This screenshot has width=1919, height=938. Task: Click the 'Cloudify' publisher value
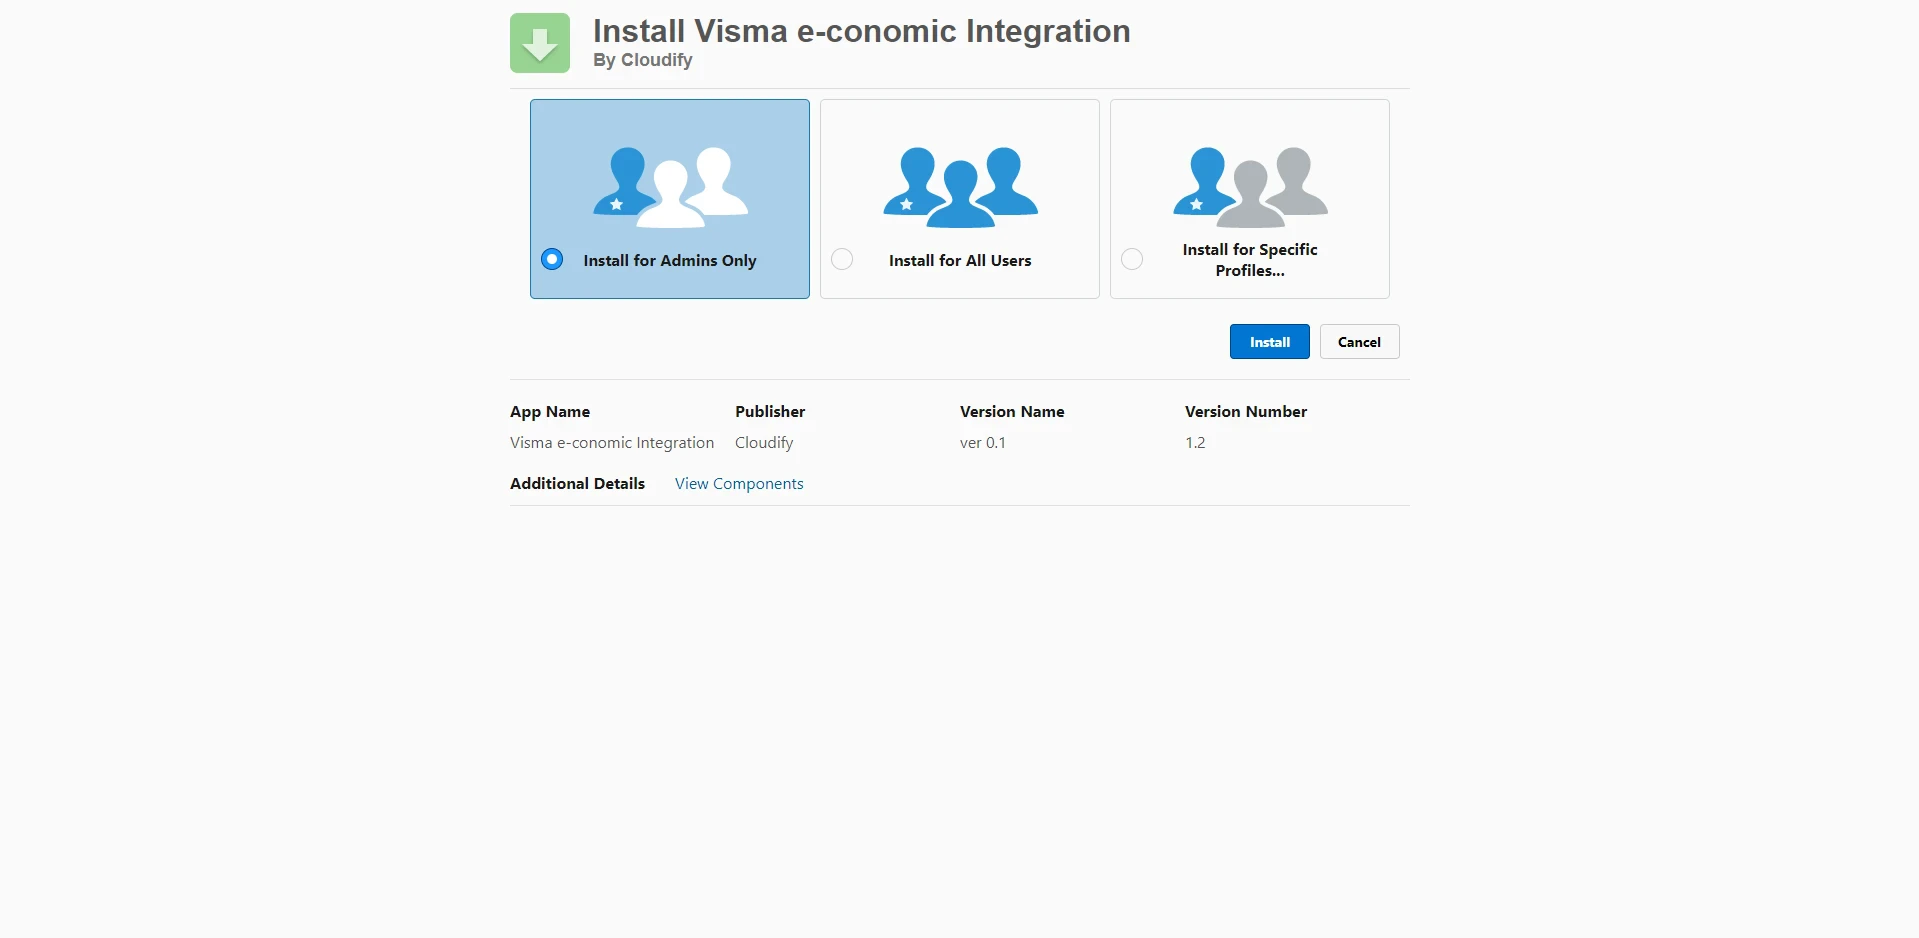(x=764, y=443)
